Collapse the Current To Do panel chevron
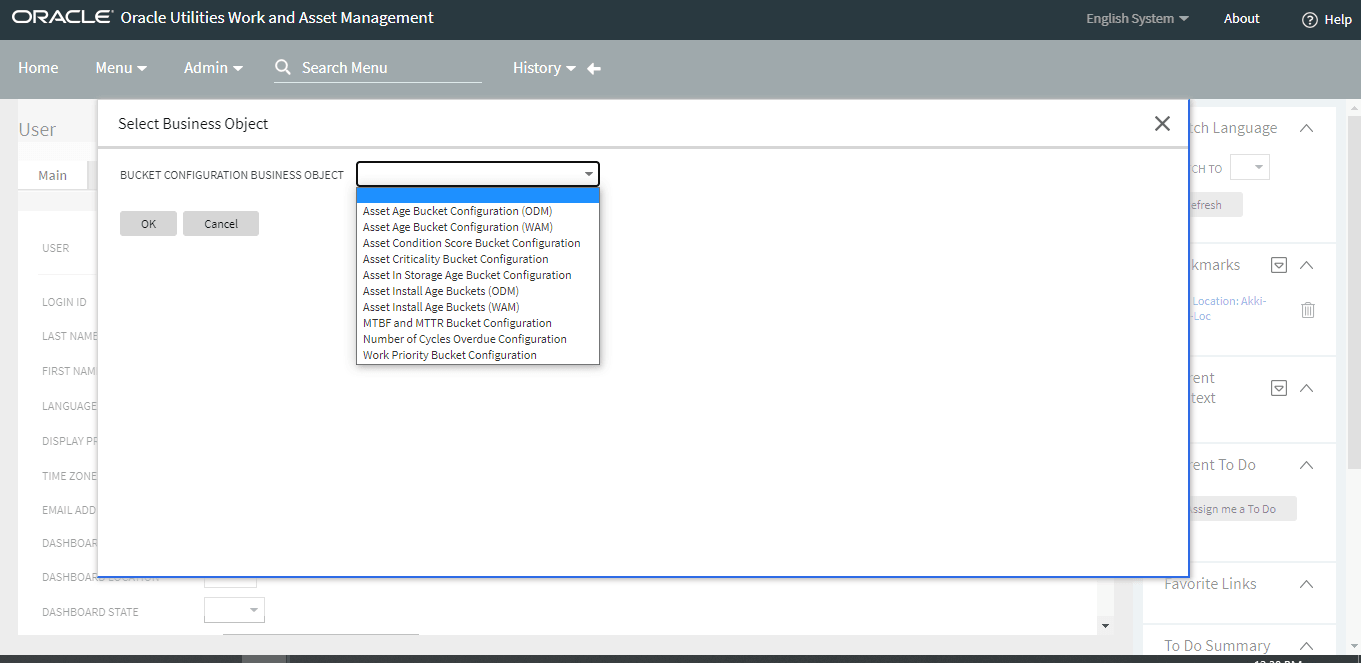 [1306, 464]
